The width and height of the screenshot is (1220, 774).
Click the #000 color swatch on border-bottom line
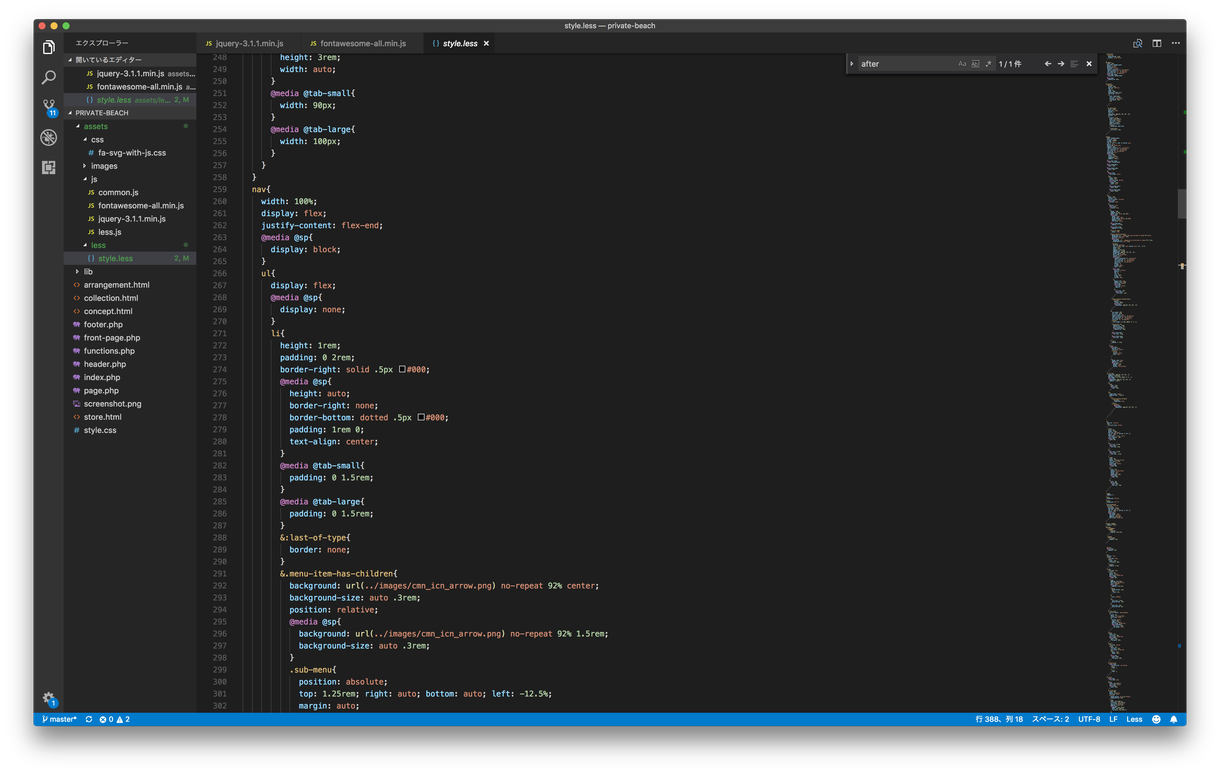click(421, 418)
